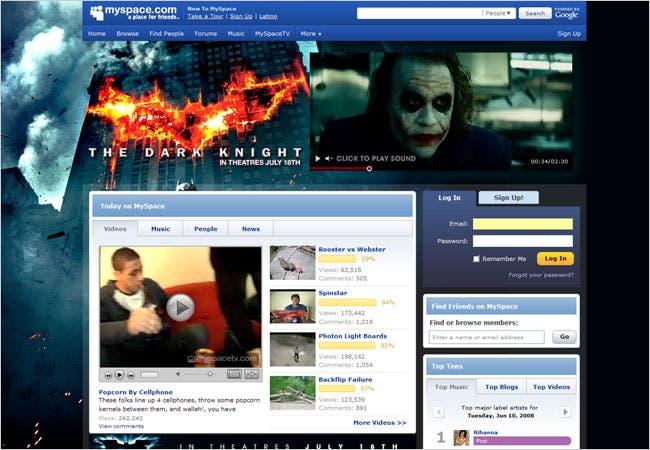Click Sign Up in the navigation bar
The height and width of the screenshot is (450, 650).
click(x=569, y=34)
